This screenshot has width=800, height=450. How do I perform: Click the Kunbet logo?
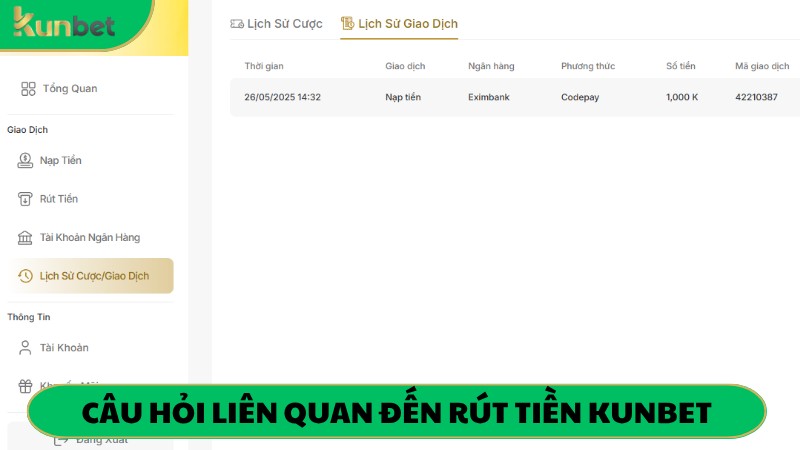click(64, 23)
